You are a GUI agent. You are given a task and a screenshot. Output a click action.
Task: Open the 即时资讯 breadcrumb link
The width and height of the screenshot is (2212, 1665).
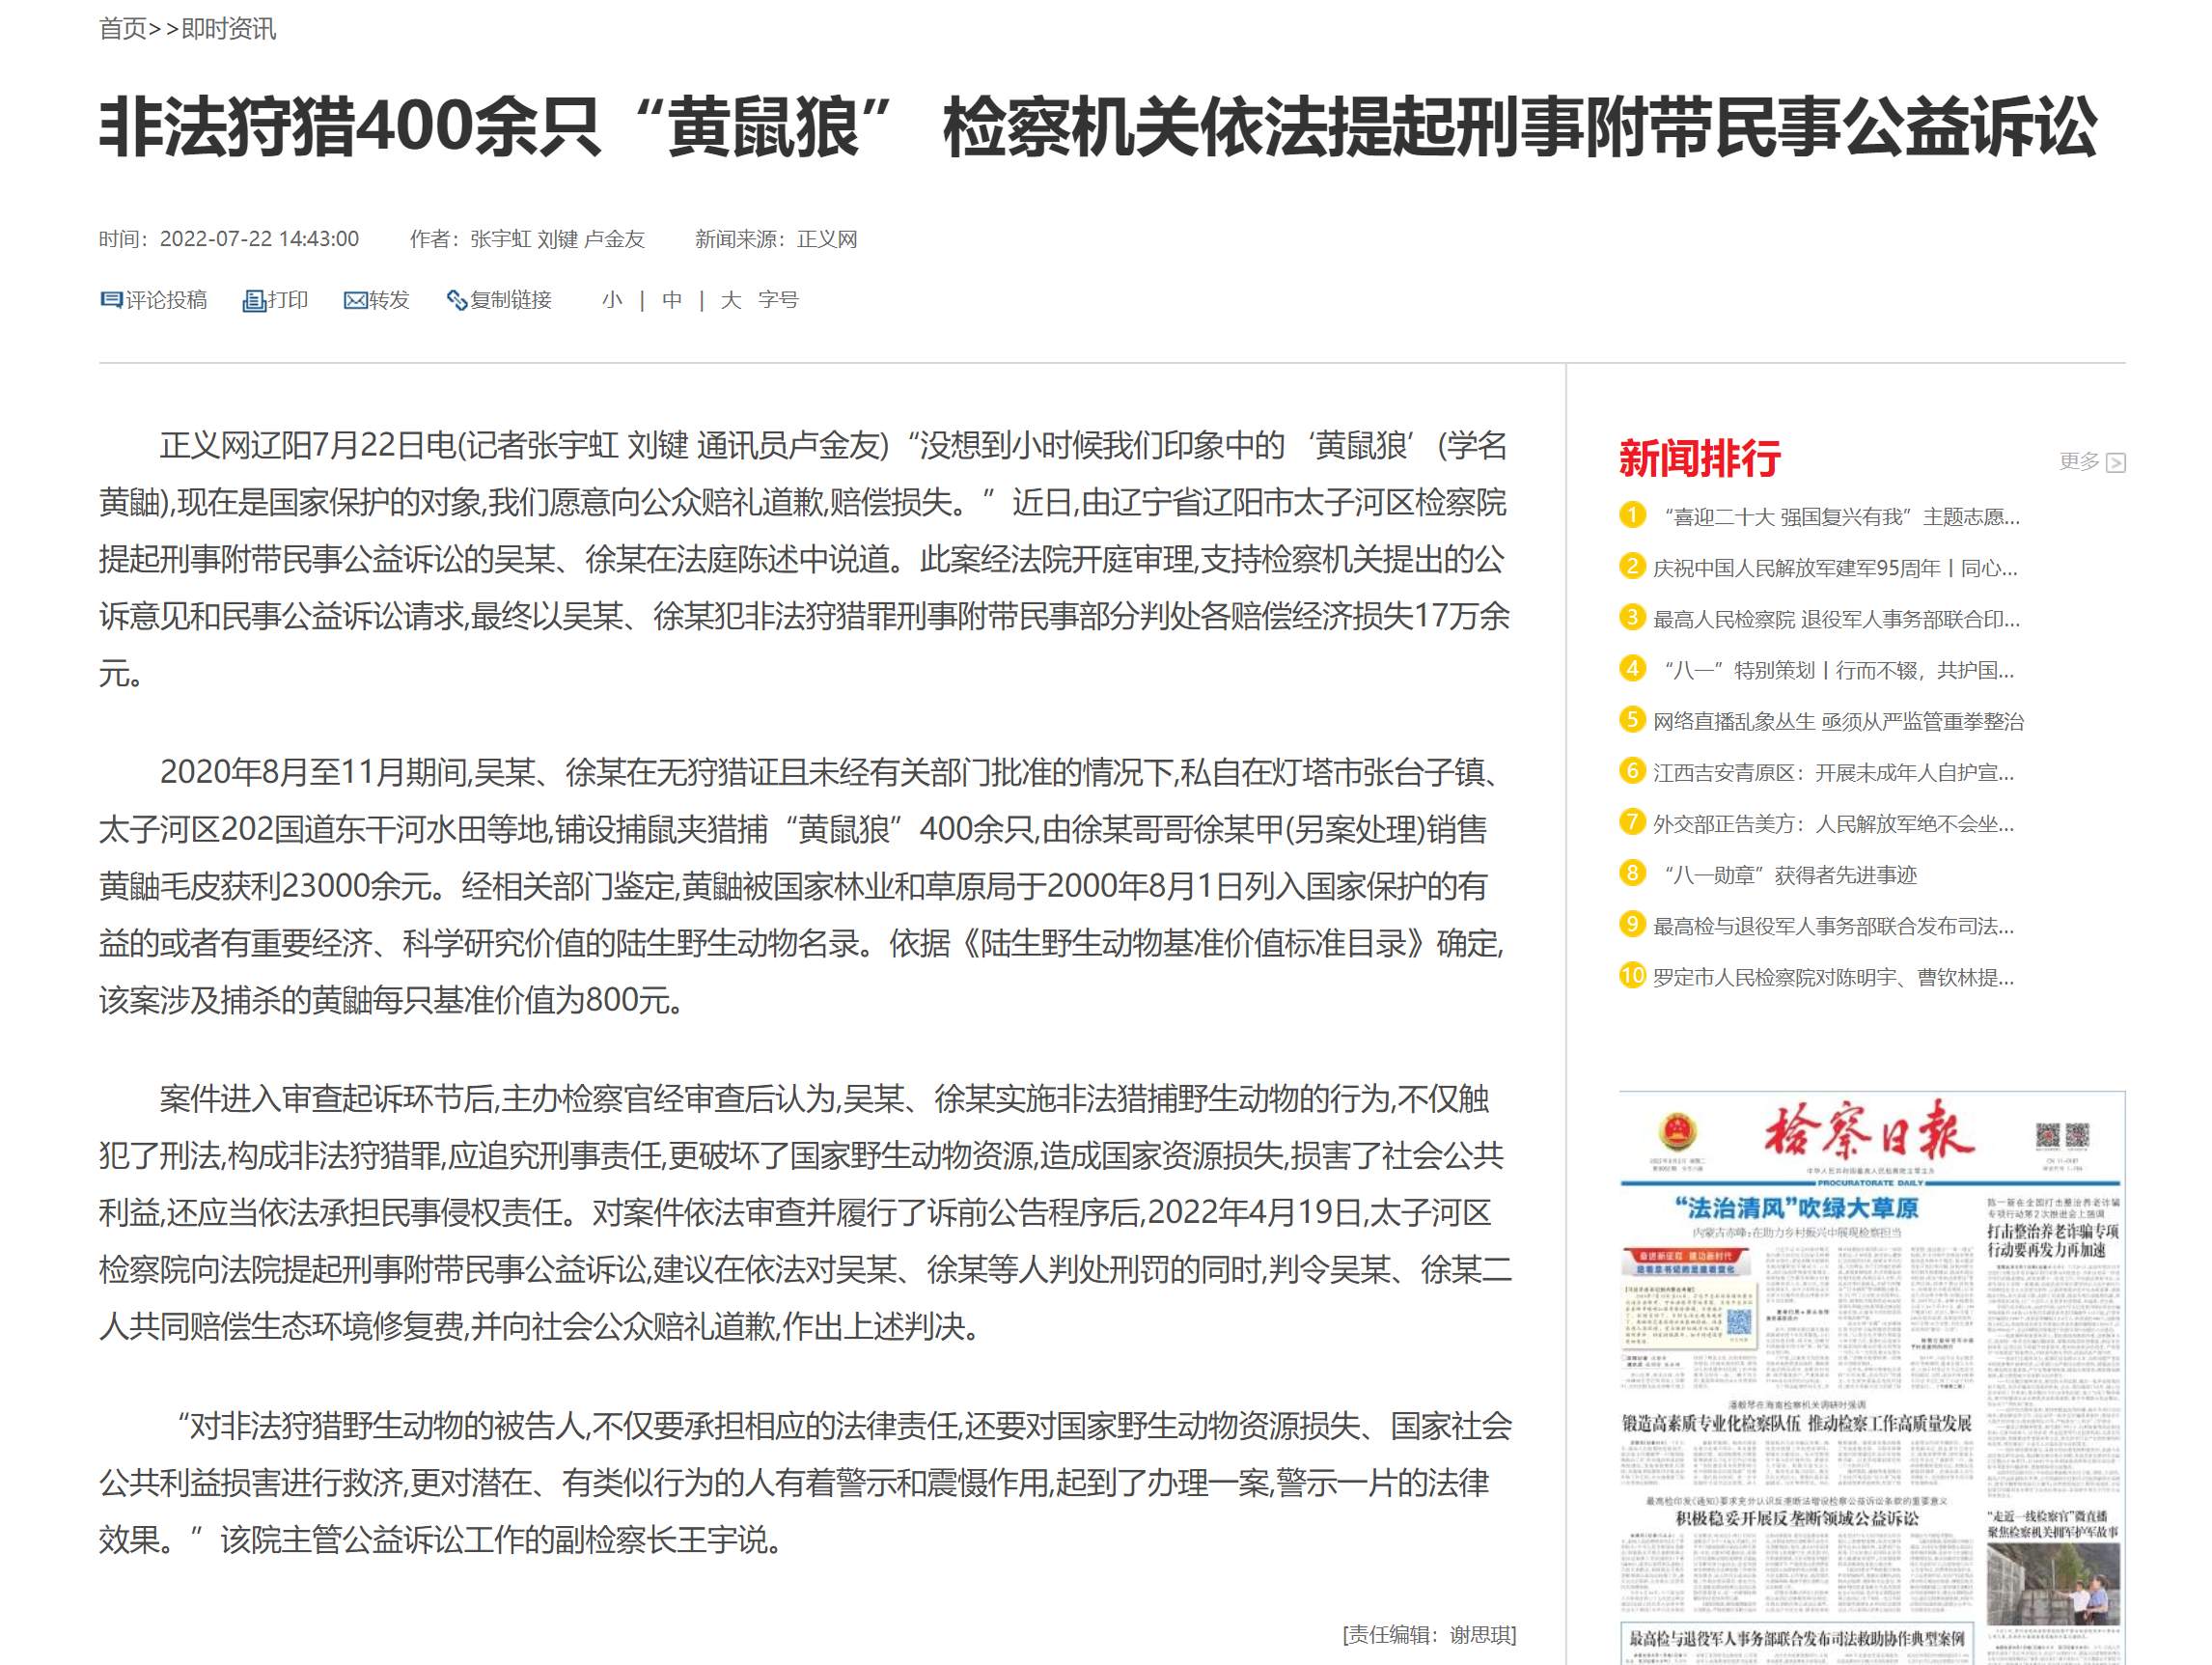coord(229,29)
